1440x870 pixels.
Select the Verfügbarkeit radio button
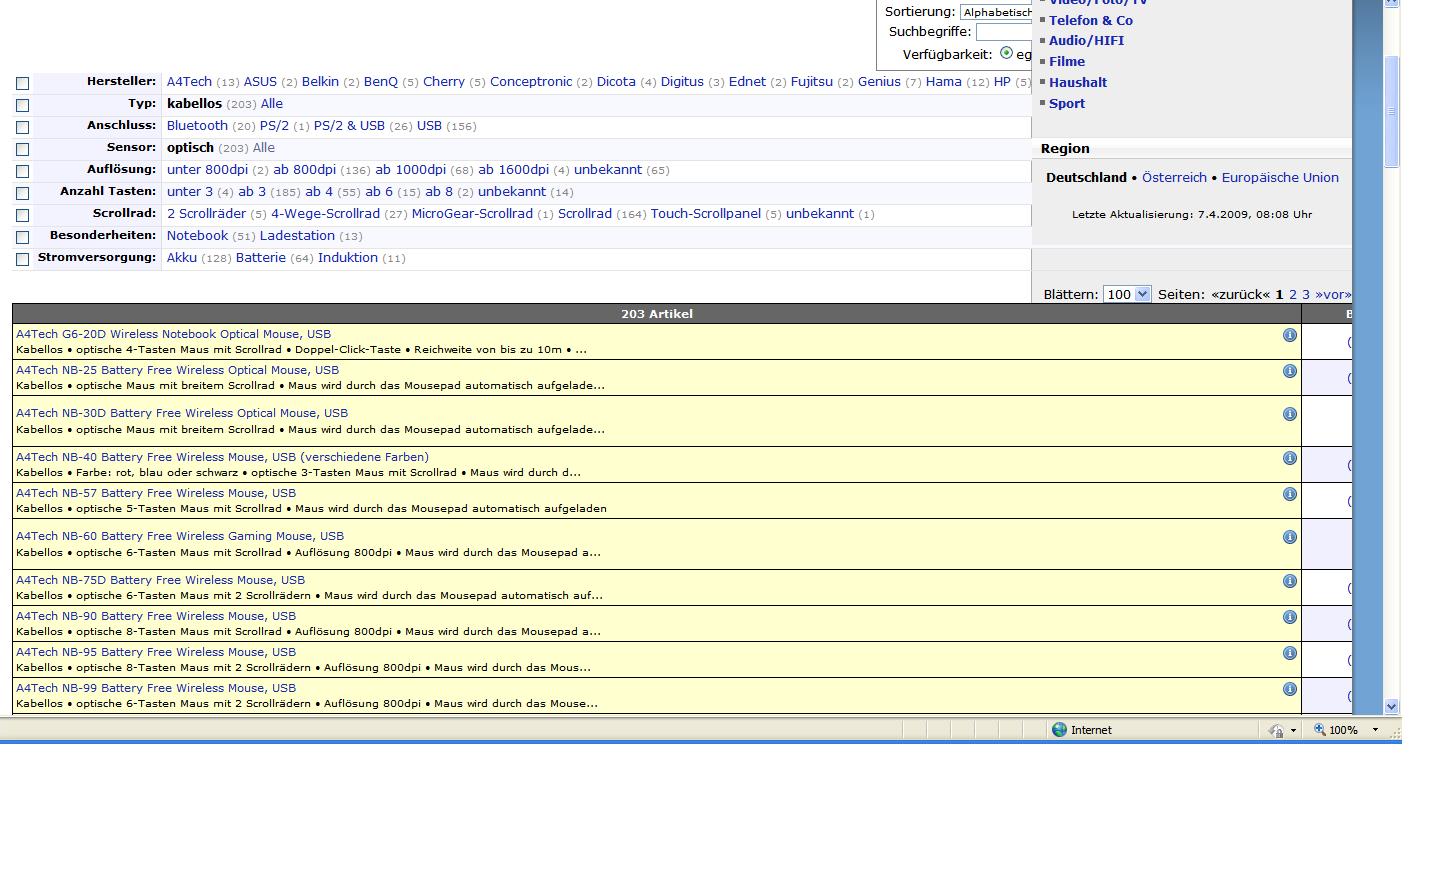(x=1006, y=53)
